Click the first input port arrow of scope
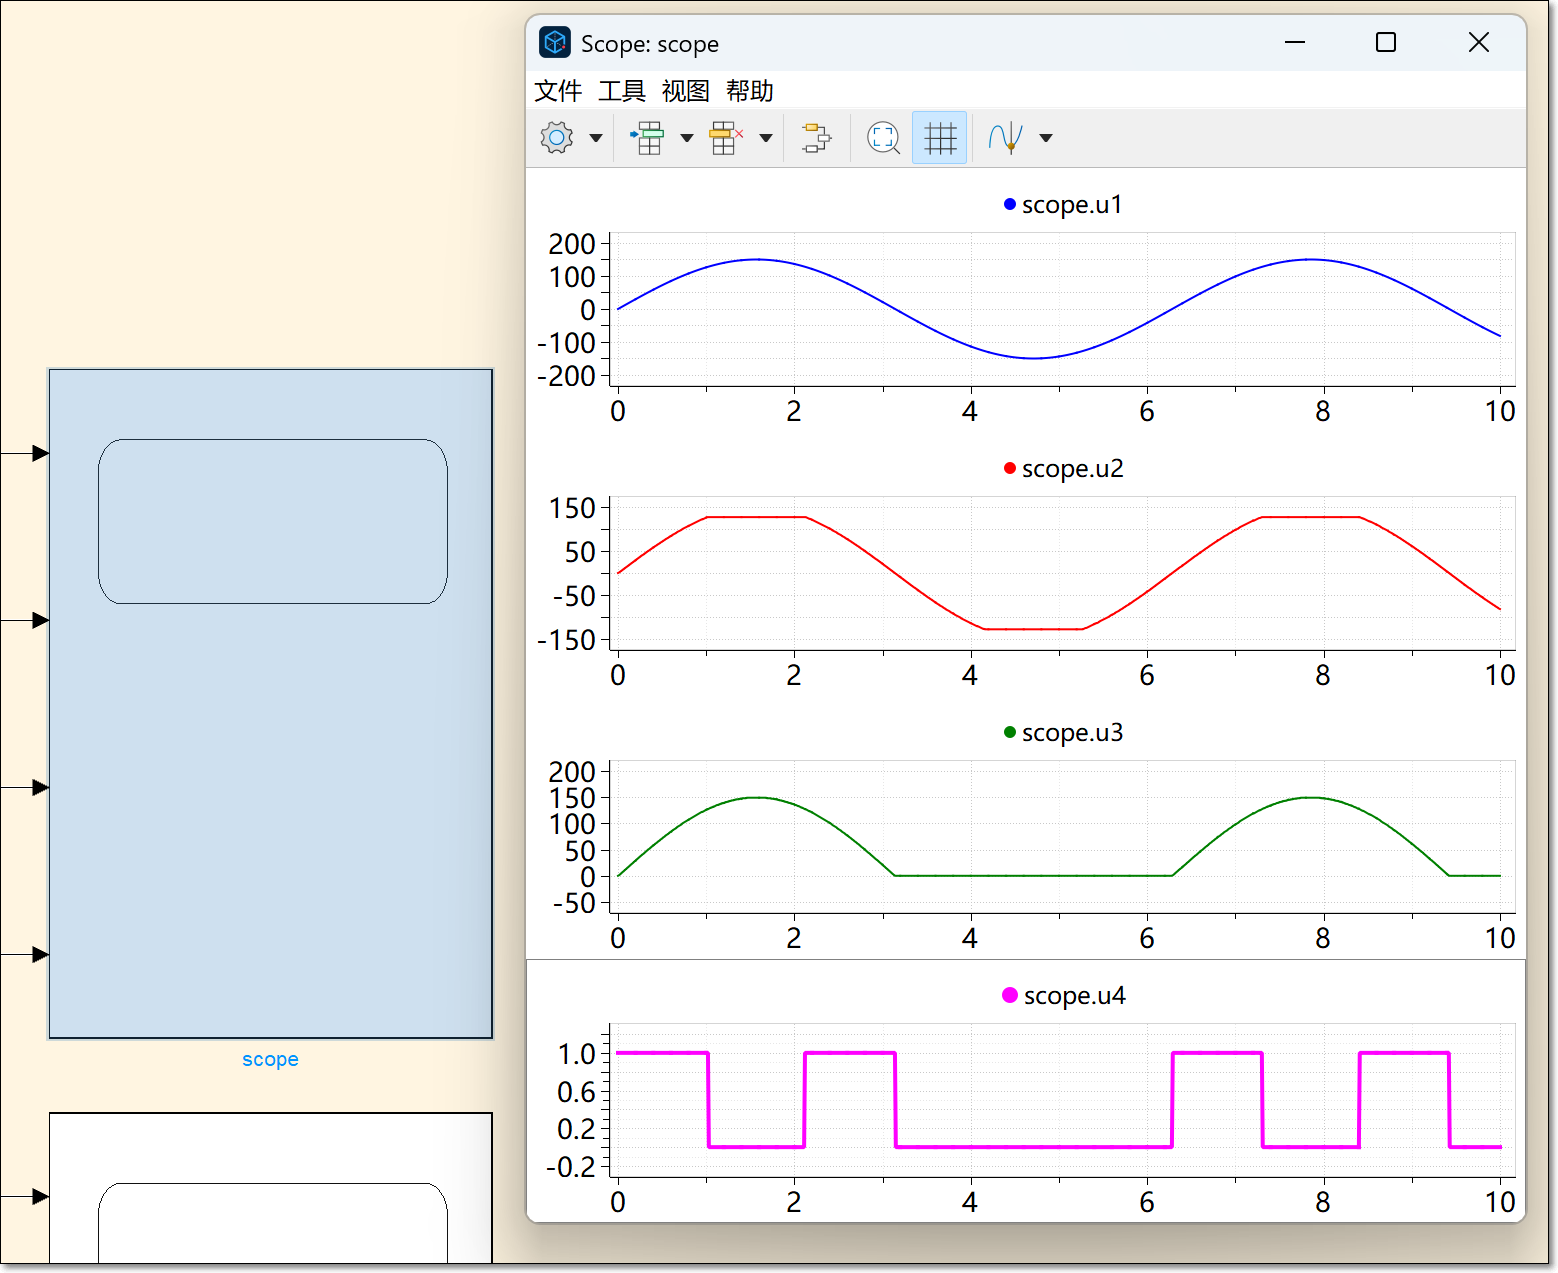The image size is (1558, 1273). [40, 453]
